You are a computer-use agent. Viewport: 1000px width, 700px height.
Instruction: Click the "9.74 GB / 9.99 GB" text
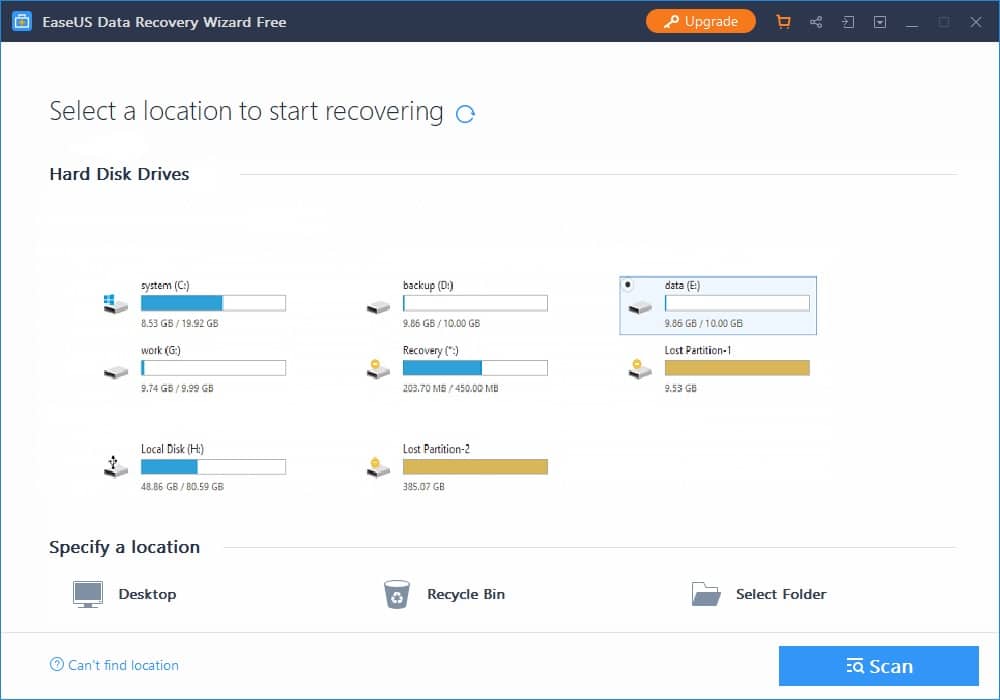pyautogui.click(x=177, y=388)
